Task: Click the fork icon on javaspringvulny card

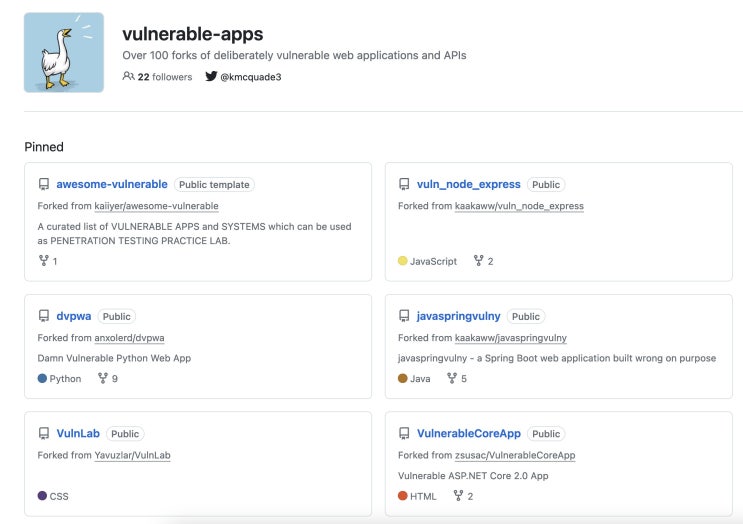Action: point(452,379)
